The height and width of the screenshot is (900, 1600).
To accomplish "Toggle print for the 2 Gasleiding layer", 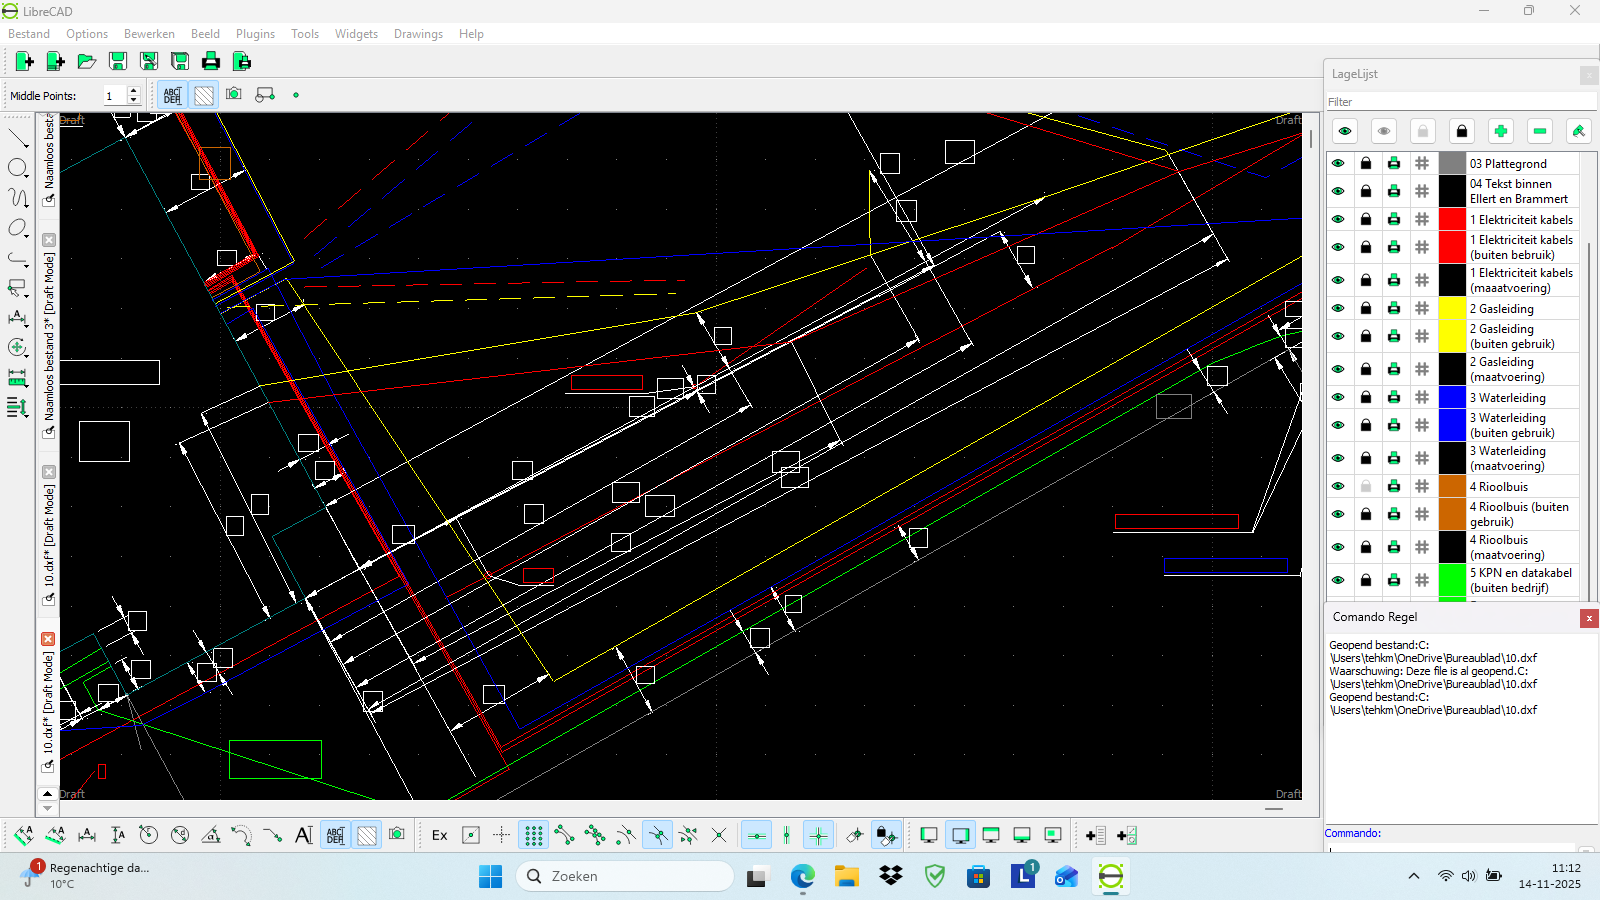I will tap(1394, 309).
